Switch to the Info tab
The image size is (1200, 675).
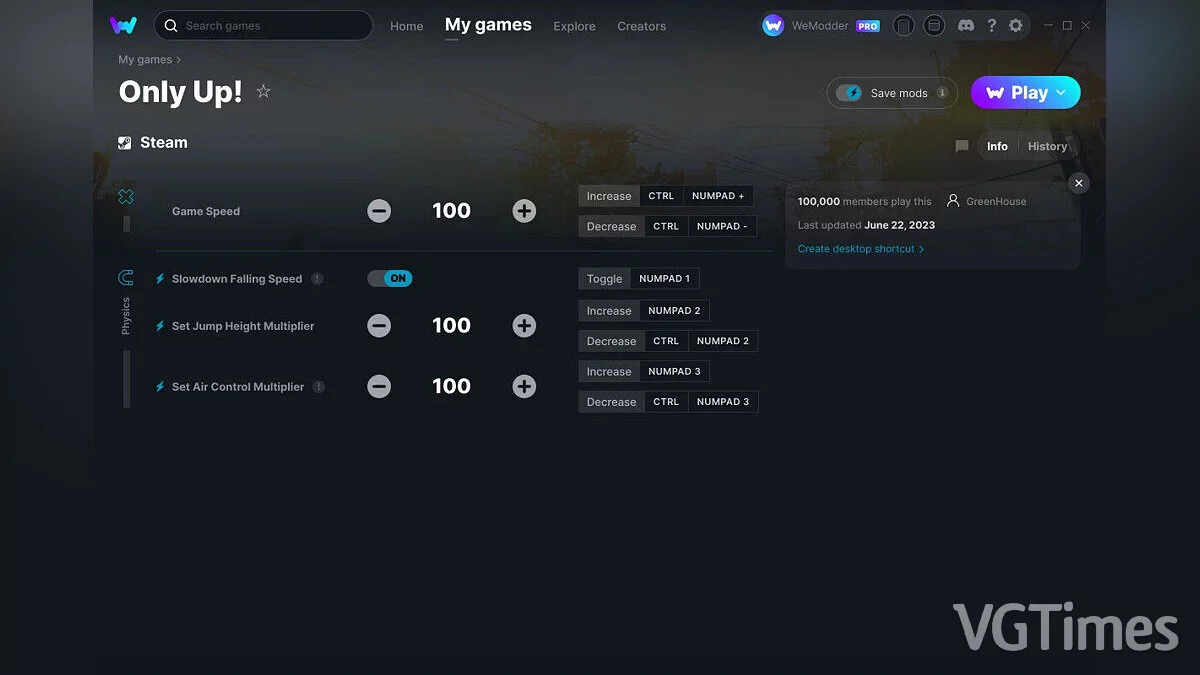997,146
